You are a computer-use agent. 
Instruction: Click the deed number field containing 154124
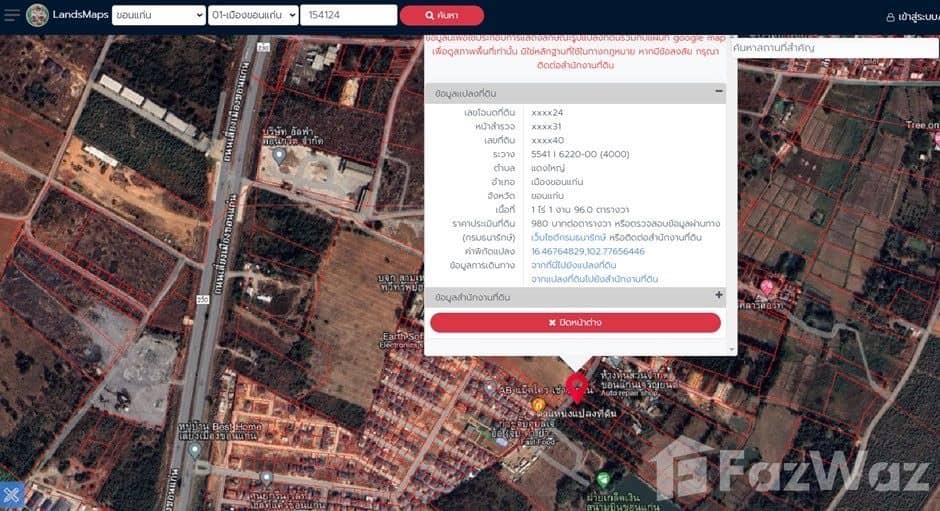pyautogui.click(x=348, y=16)
